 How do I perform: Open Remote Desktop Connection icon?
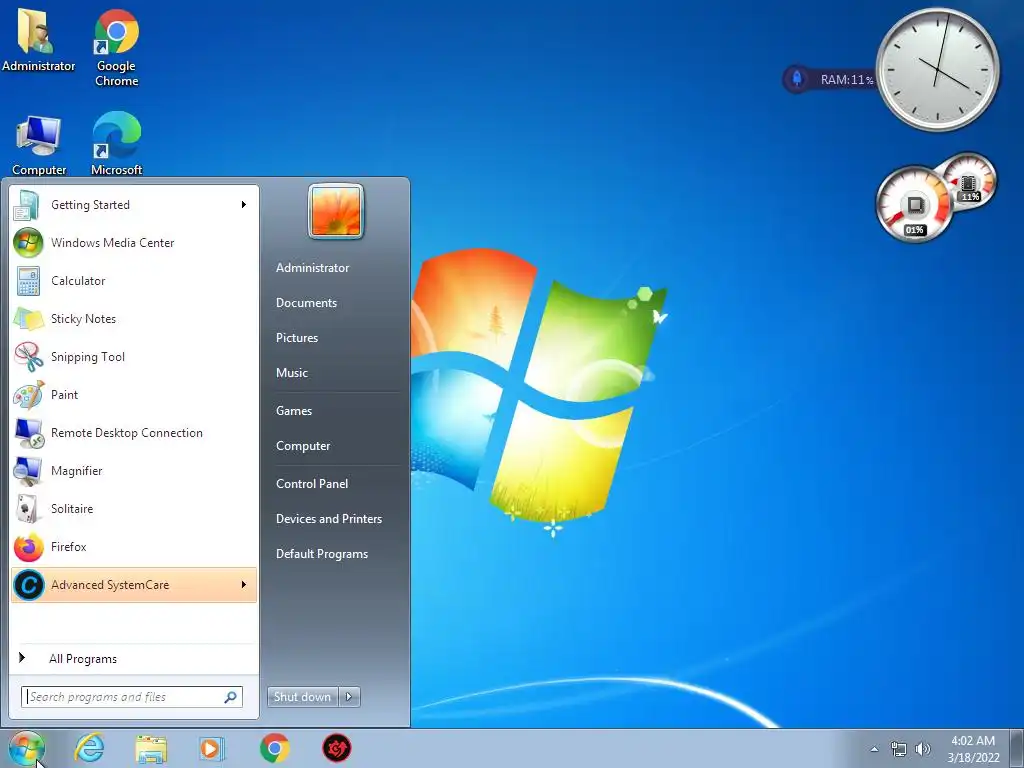[x=29, y=433]
